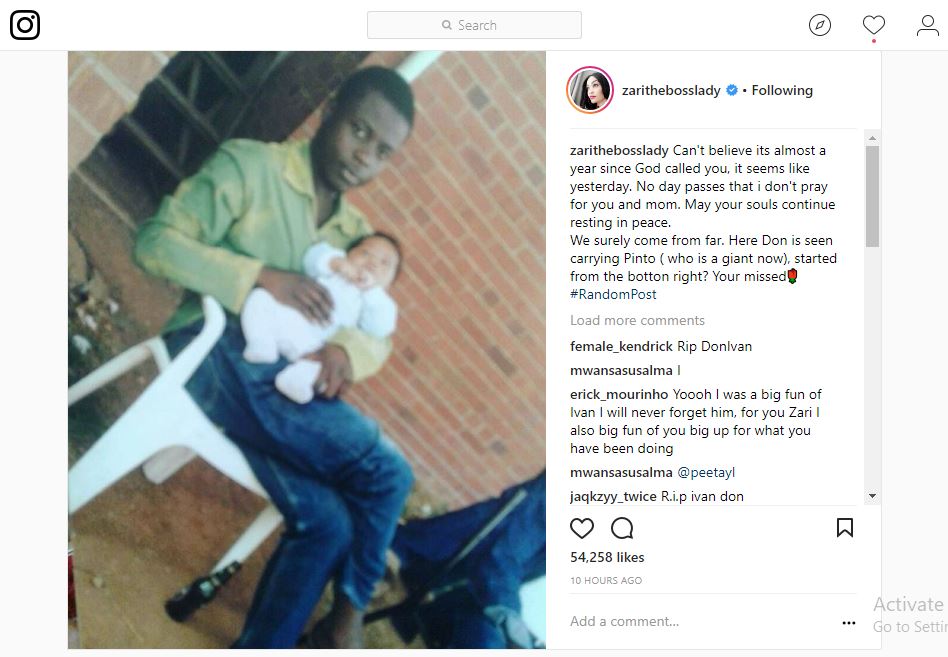The width and height of the screenshot is (948, 657).
Task: Click the verified badge beside zarithebosslady
Action: [732, 90]
